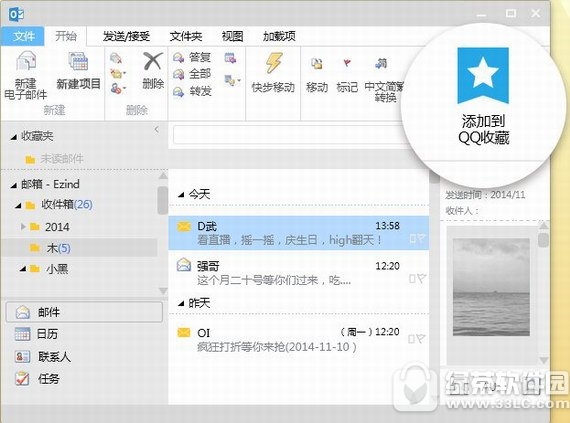Collapse the 小黑 folder arrow
The width and height of the screenshot is (570, 423).
23,269
